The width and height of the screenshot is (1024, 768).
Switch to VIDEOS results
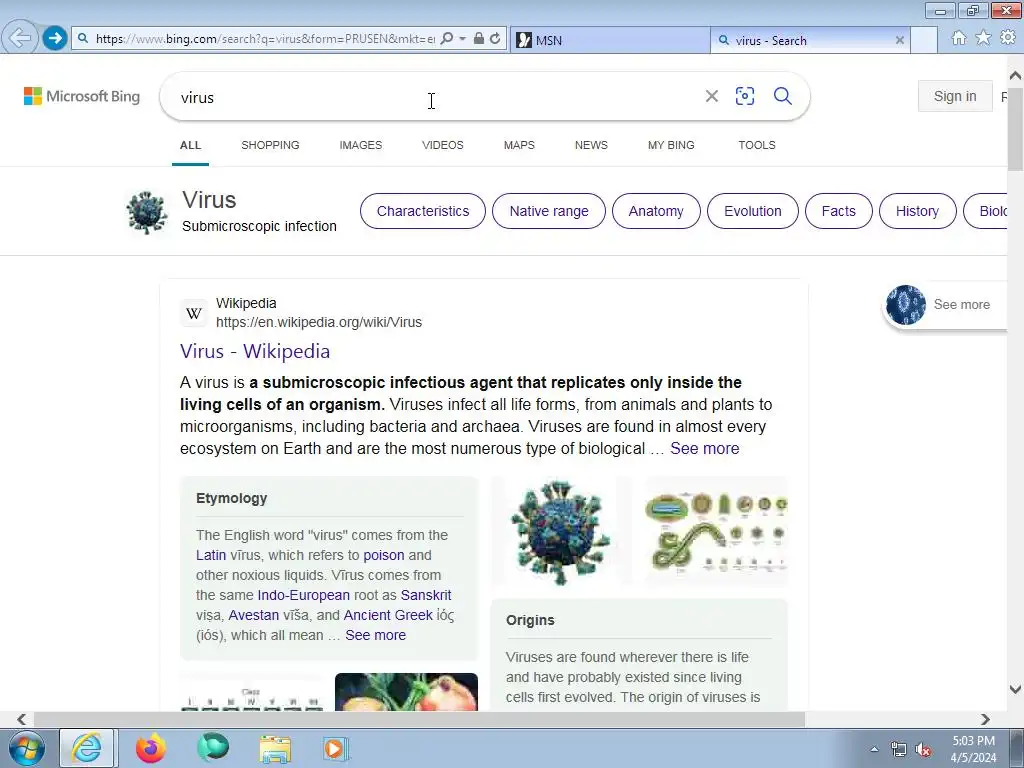tap(443, 145)
